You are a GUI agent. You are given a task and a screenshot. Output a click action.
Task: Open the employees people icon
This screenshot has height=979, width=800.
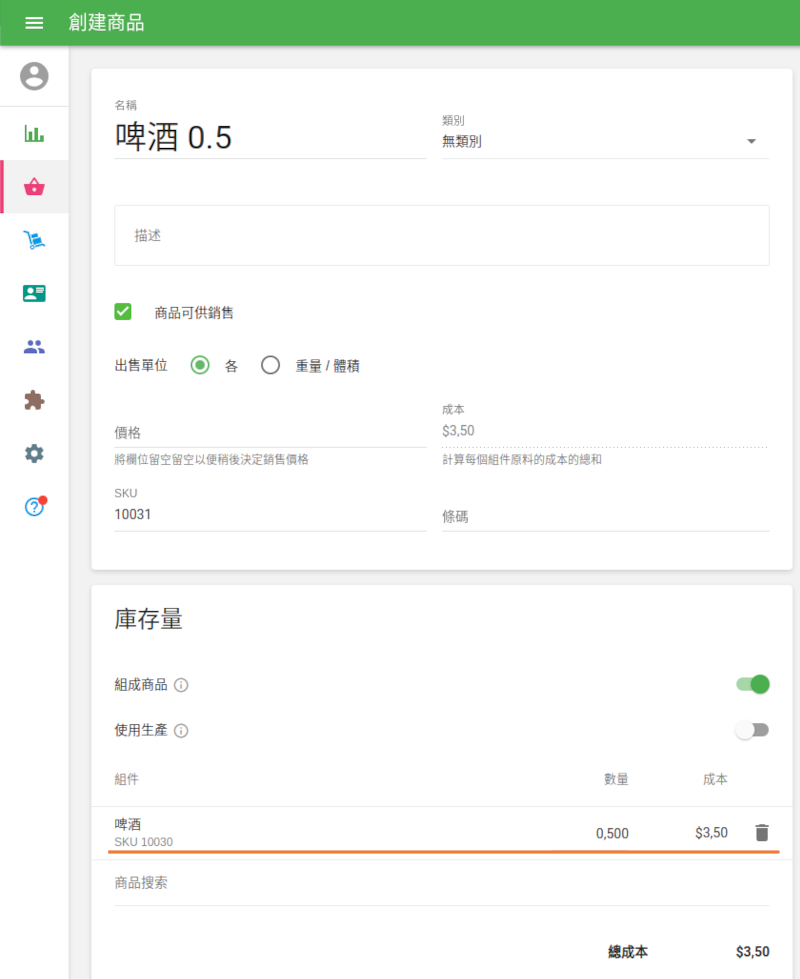tap(35, 346)
